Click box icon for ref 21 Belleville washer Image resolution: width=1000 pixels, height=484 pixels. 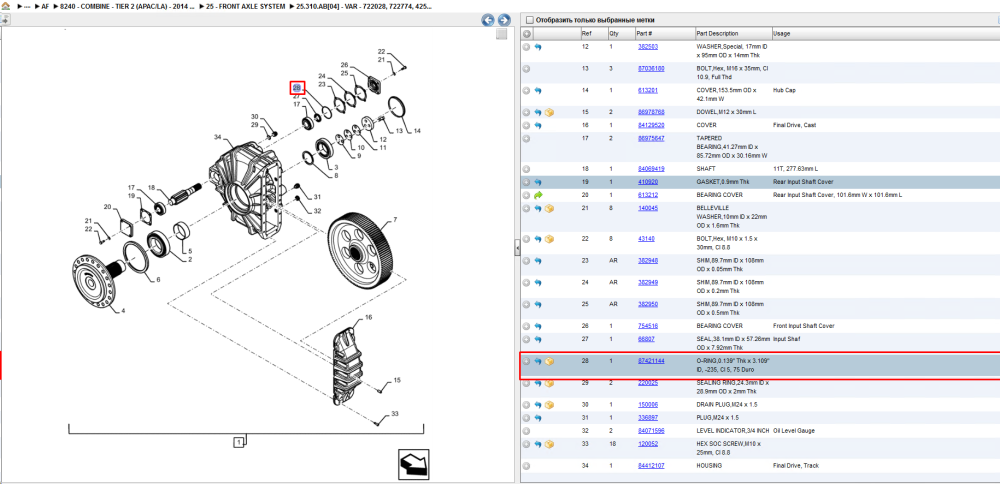coord(549,209)
